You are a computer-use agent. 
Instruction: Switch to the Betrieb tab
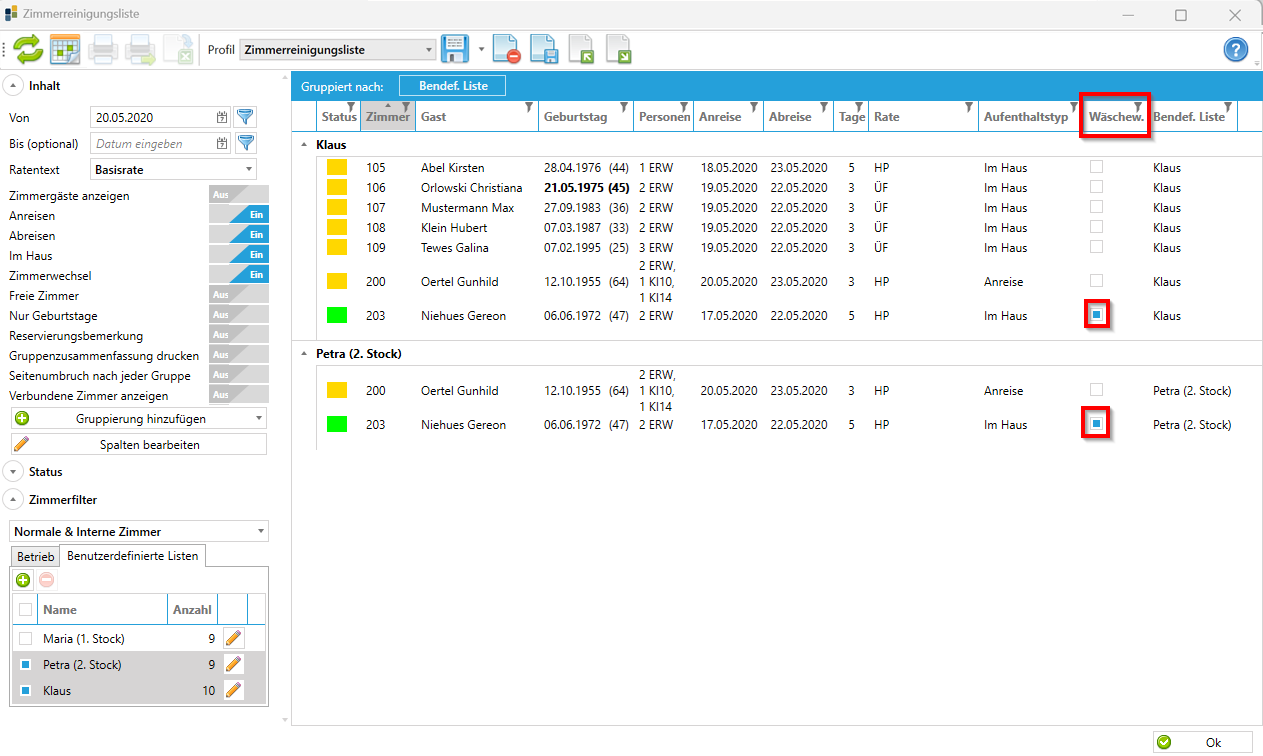click(35, 556)
